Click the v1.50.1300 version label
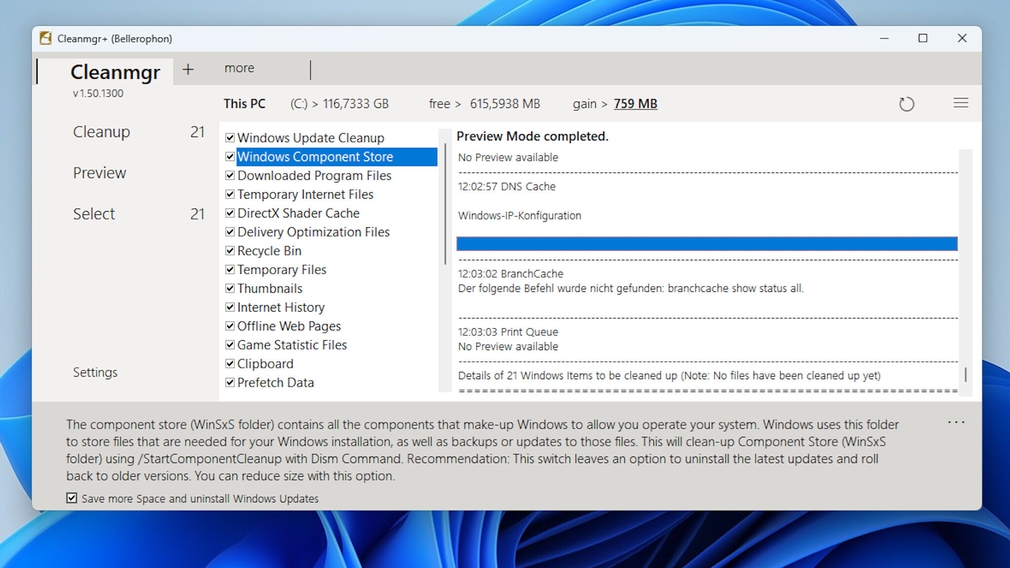This screenshot has height=568, width=1010. (x=98, y=93)
